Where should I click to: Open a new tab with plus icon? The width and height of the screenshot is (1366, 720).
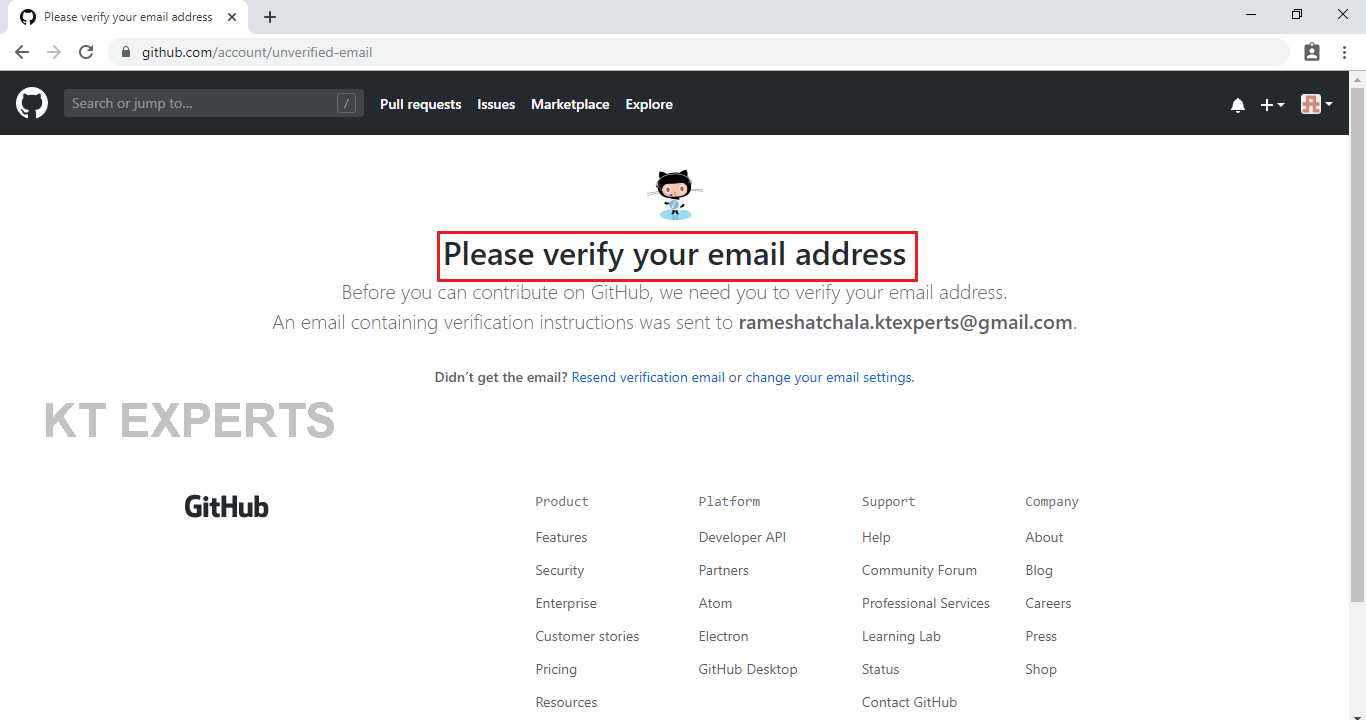point(270,17)
